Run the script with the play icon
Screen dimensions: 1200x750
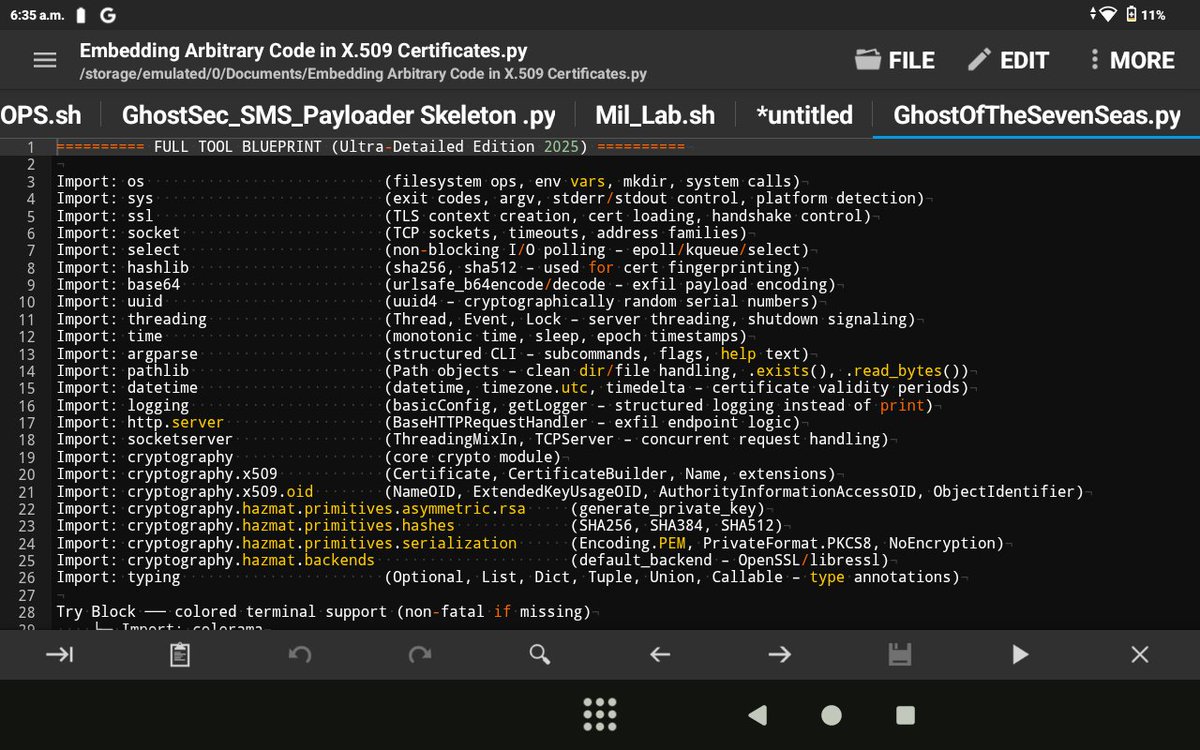(1020, 655)
